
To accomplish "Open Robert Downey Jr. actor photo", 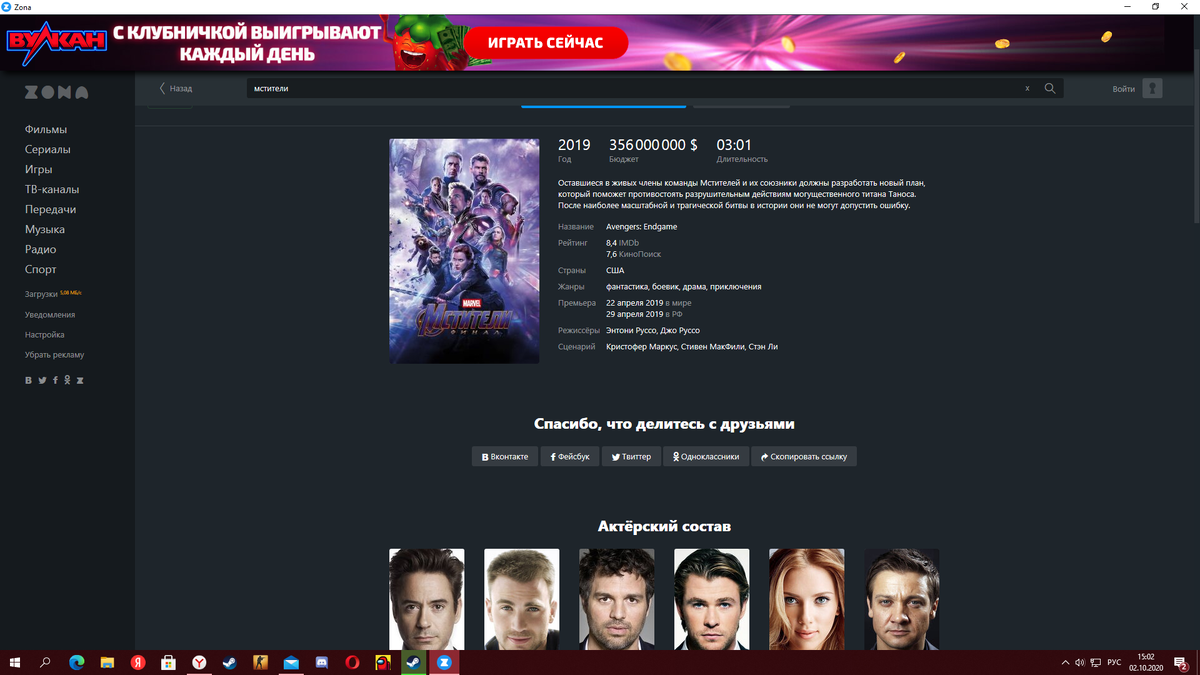I will pos(427,599).
